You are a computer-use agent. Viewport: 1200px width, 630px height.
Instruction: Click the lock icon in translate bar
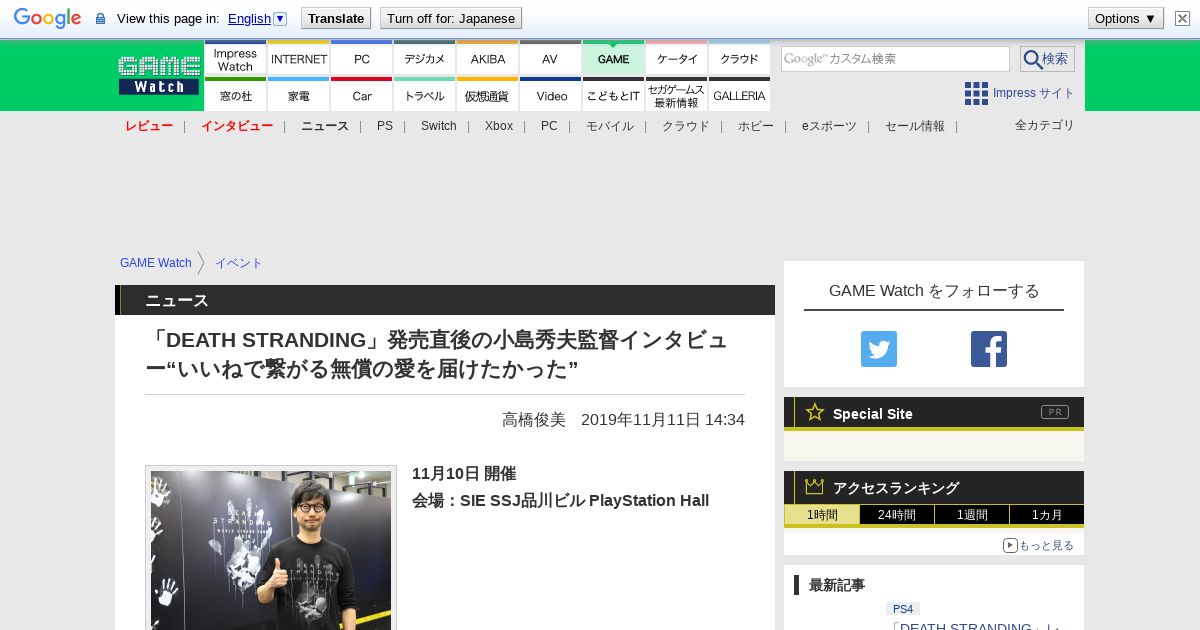pos(100,19)
